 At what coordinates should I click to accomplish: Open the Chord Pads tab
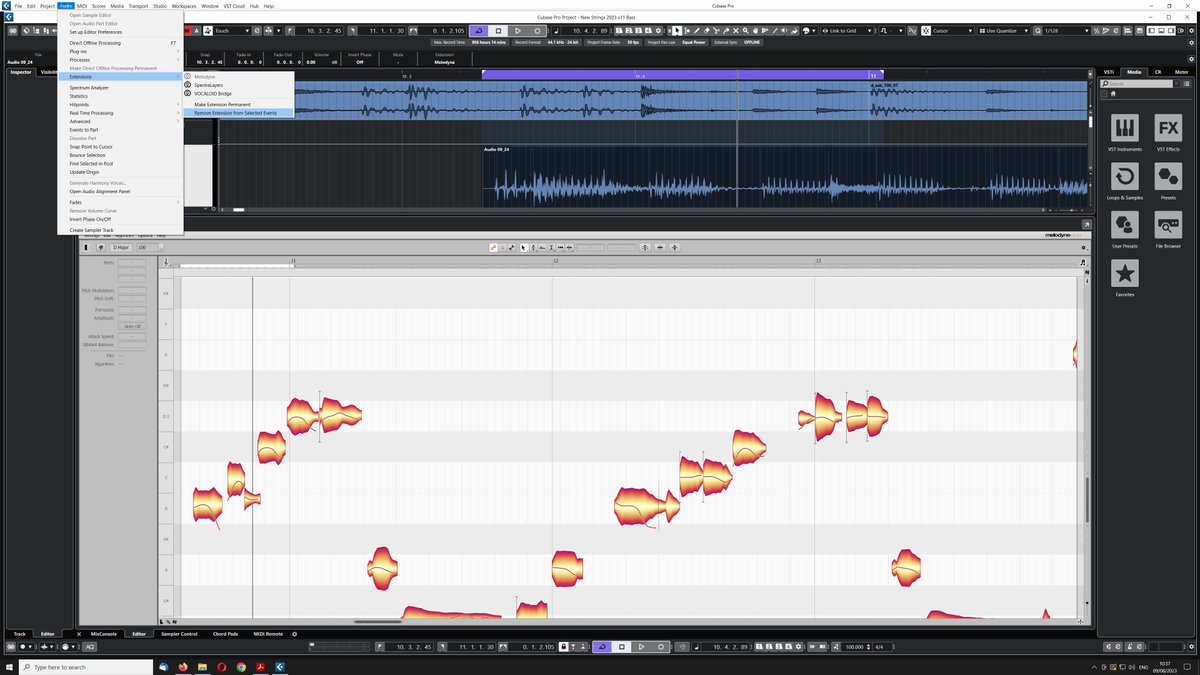[x=225, y=634]
